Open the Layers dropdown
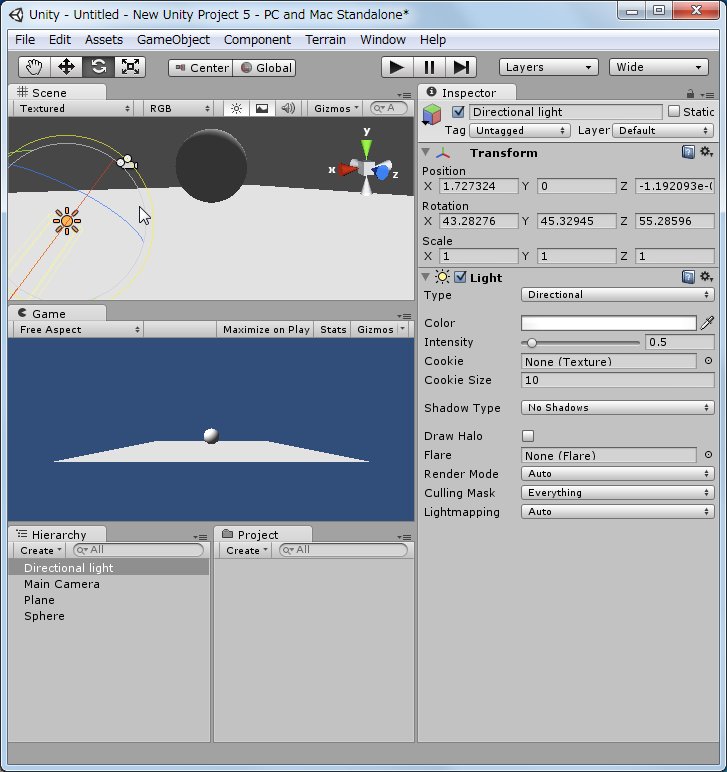Screen dimensions: 727x772 (x=548, y=67)
